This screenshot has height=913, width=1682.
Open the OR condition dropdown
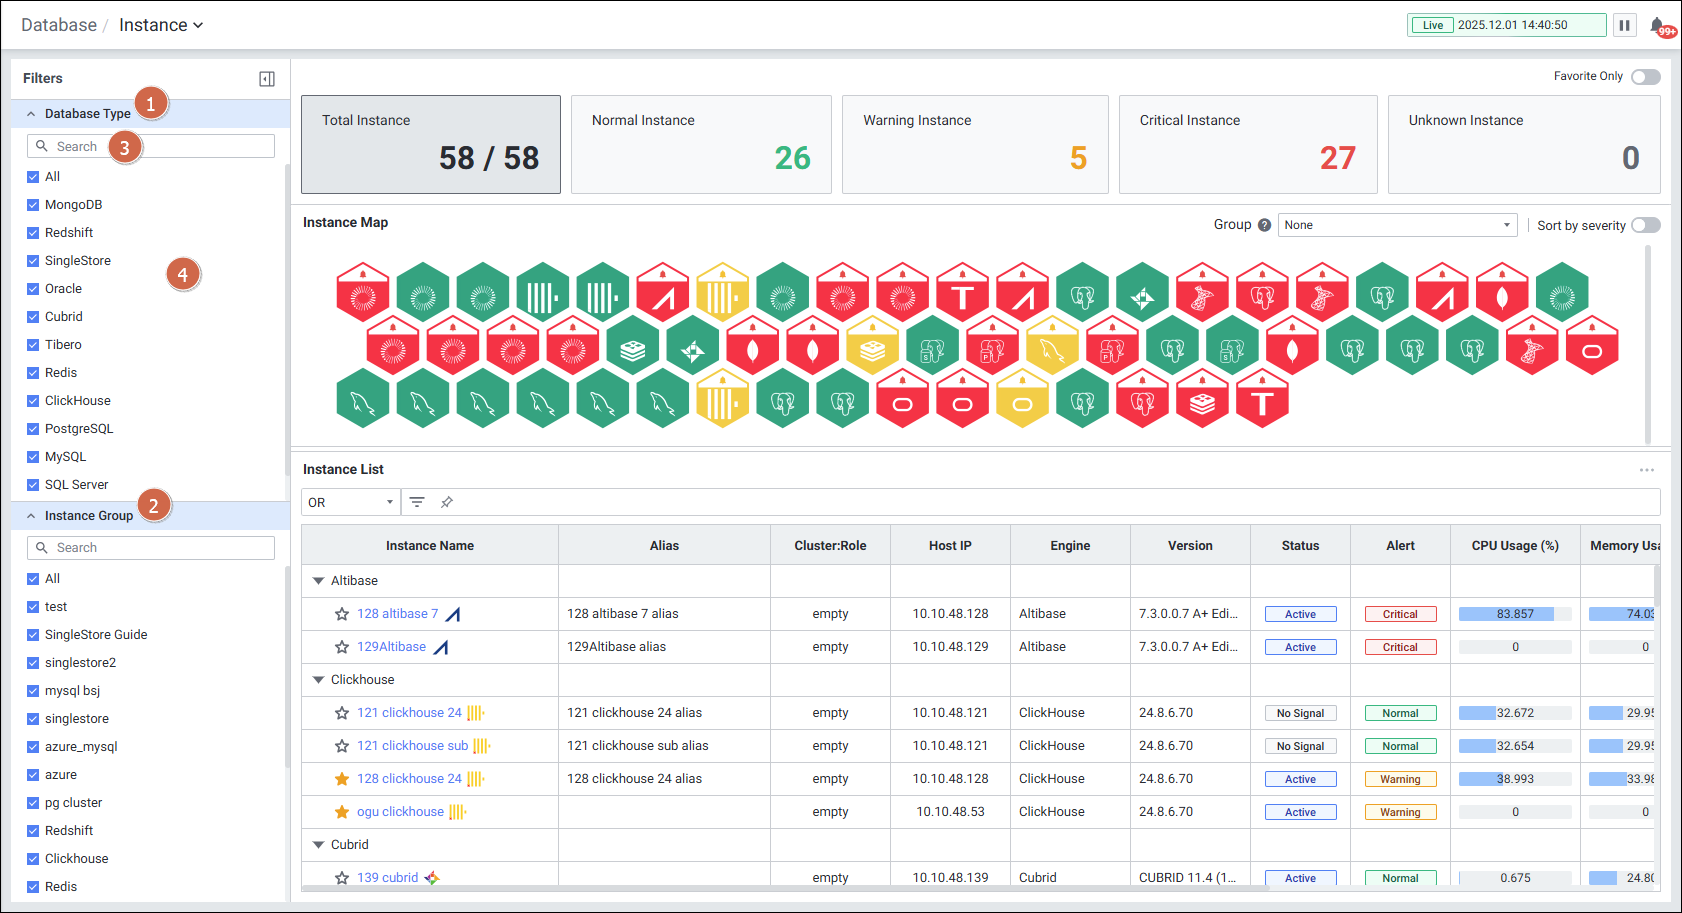[350, 502]
